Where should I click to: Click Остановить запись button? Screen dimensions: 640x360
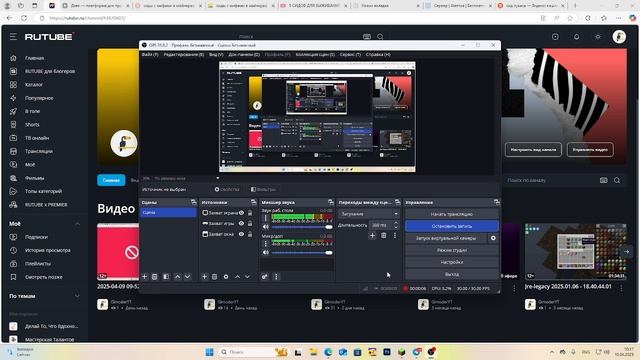click(452, 226)
